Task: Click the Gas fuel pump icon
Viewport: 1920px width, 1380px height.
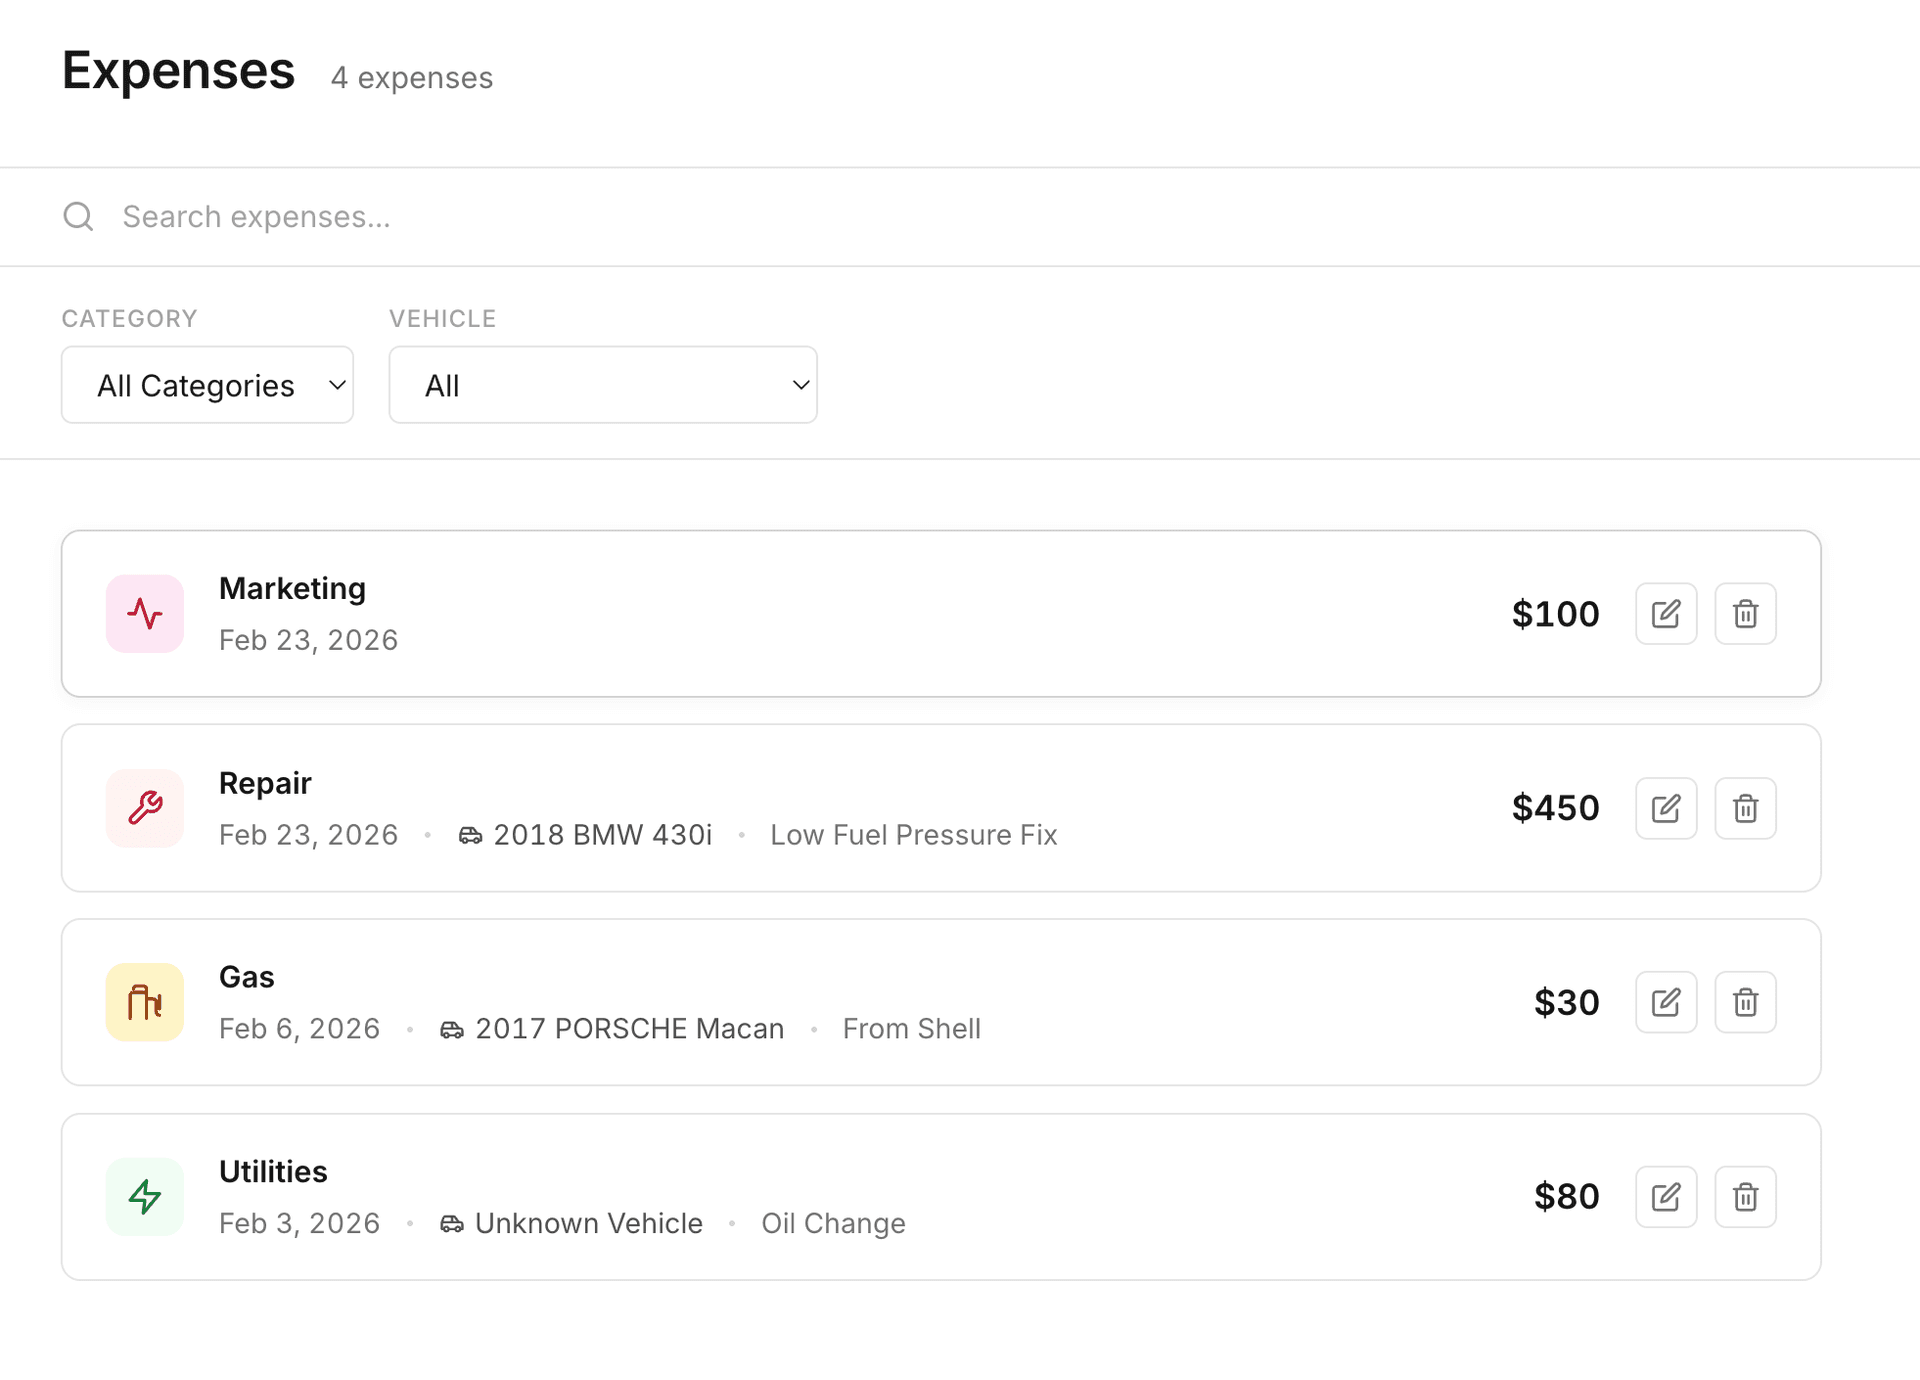Action: coord(145,1001)
